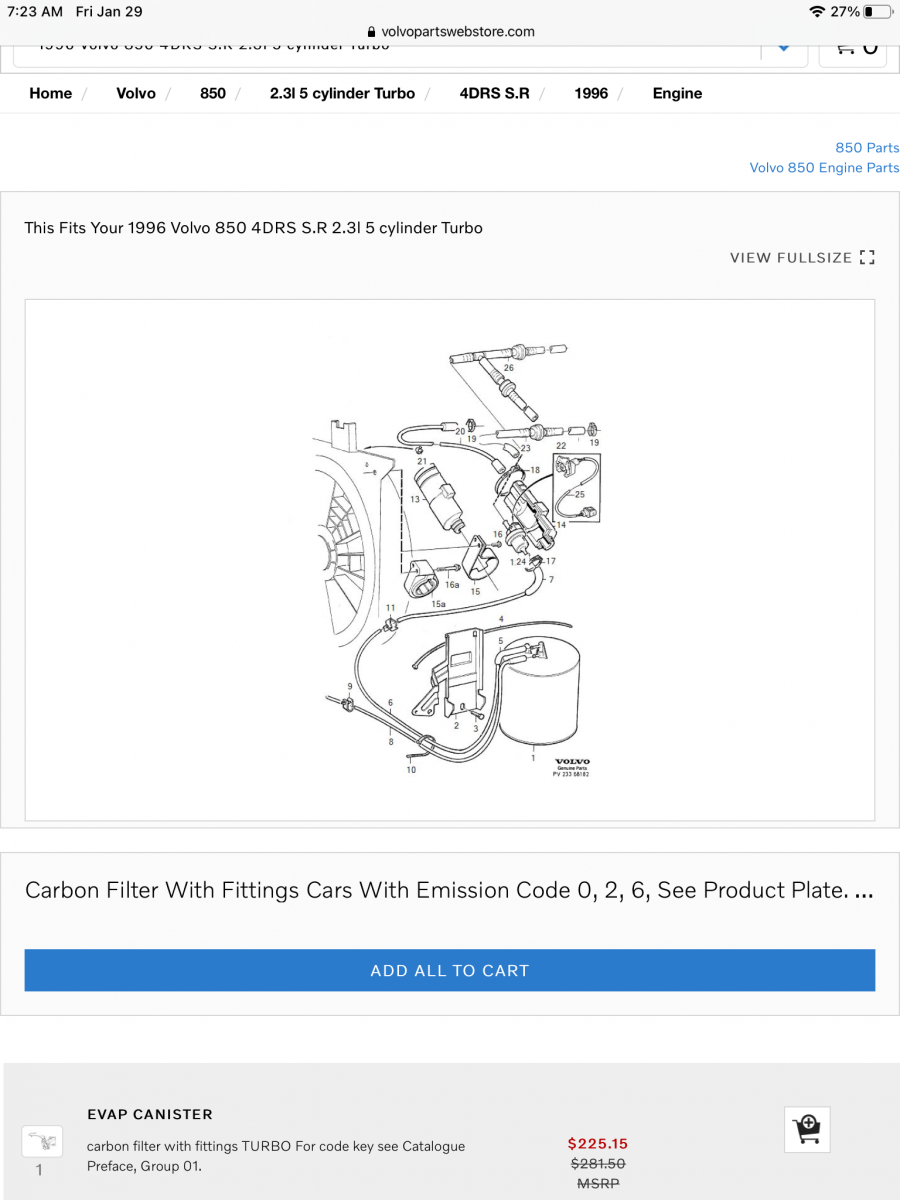900x1200 pixels.
Task: Add EVAP Canister to cart icon
Action: (x=807, y=1130)
